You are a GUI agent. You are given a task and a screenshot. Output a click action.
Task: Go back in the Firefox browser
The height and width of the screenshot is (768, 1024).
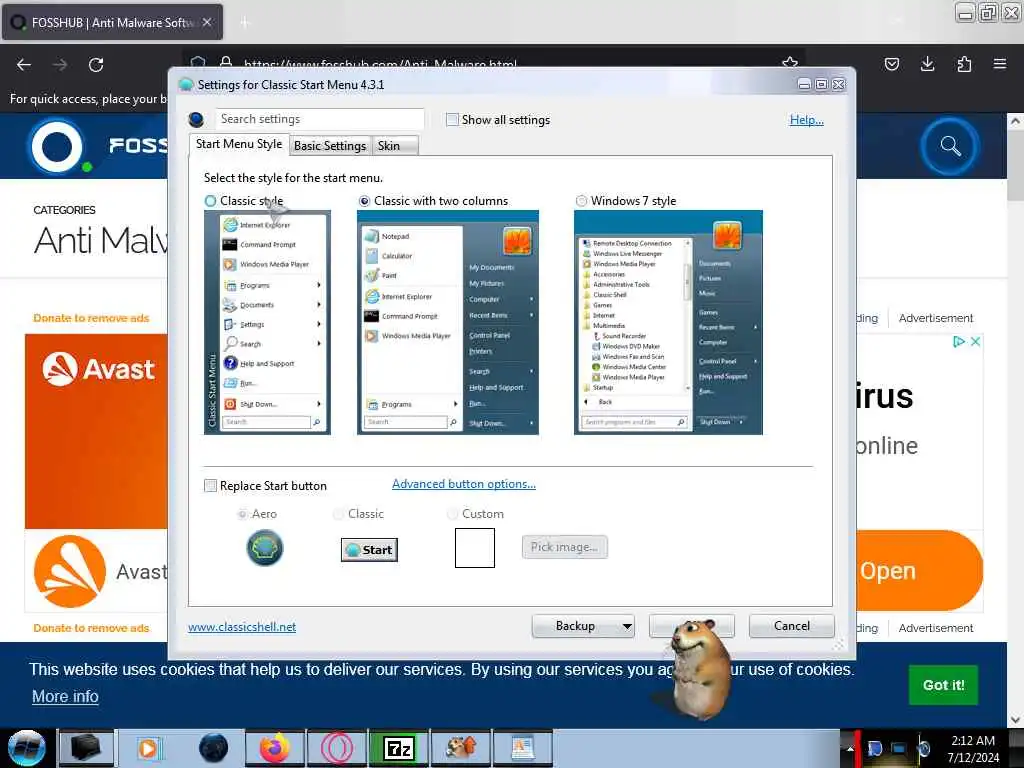(24, 65)
